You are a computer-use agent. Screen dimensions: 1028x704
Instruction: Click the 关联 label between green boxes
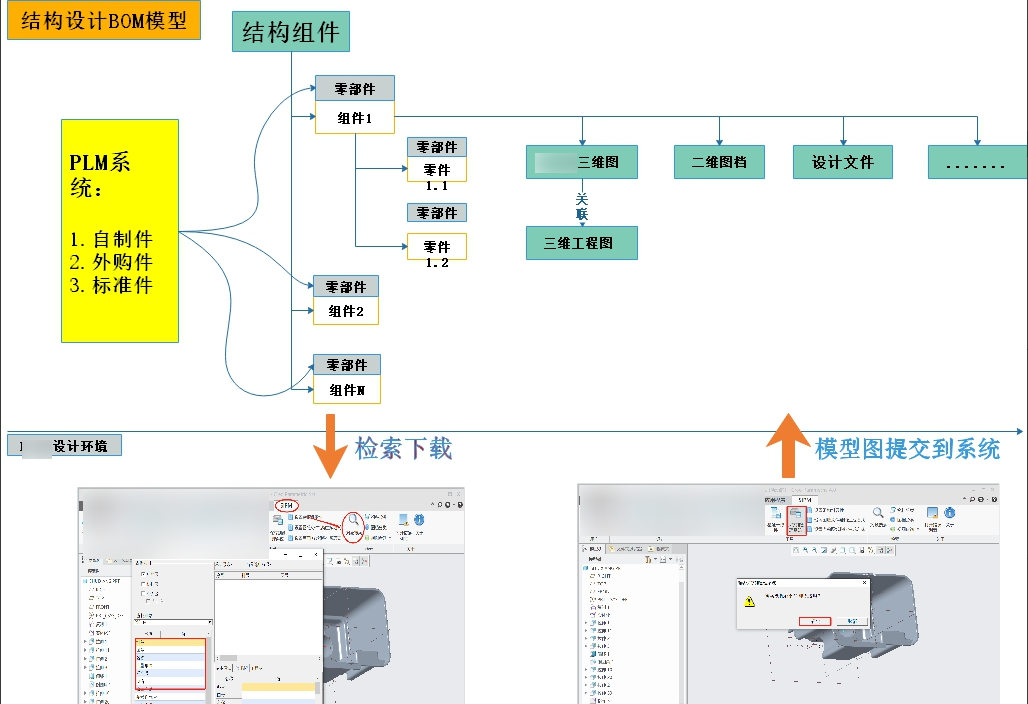[x=582, y=206]
